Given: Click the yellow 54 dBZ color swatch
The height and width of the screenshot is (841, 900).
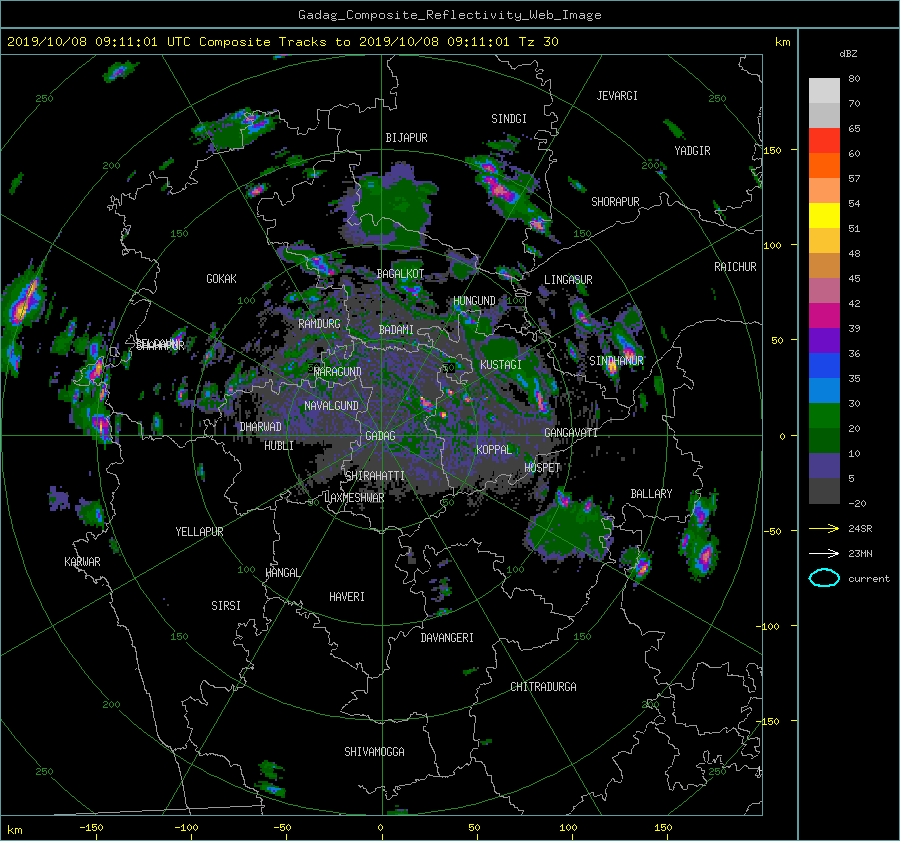Looking at the screenshot, I should [824, 216].
